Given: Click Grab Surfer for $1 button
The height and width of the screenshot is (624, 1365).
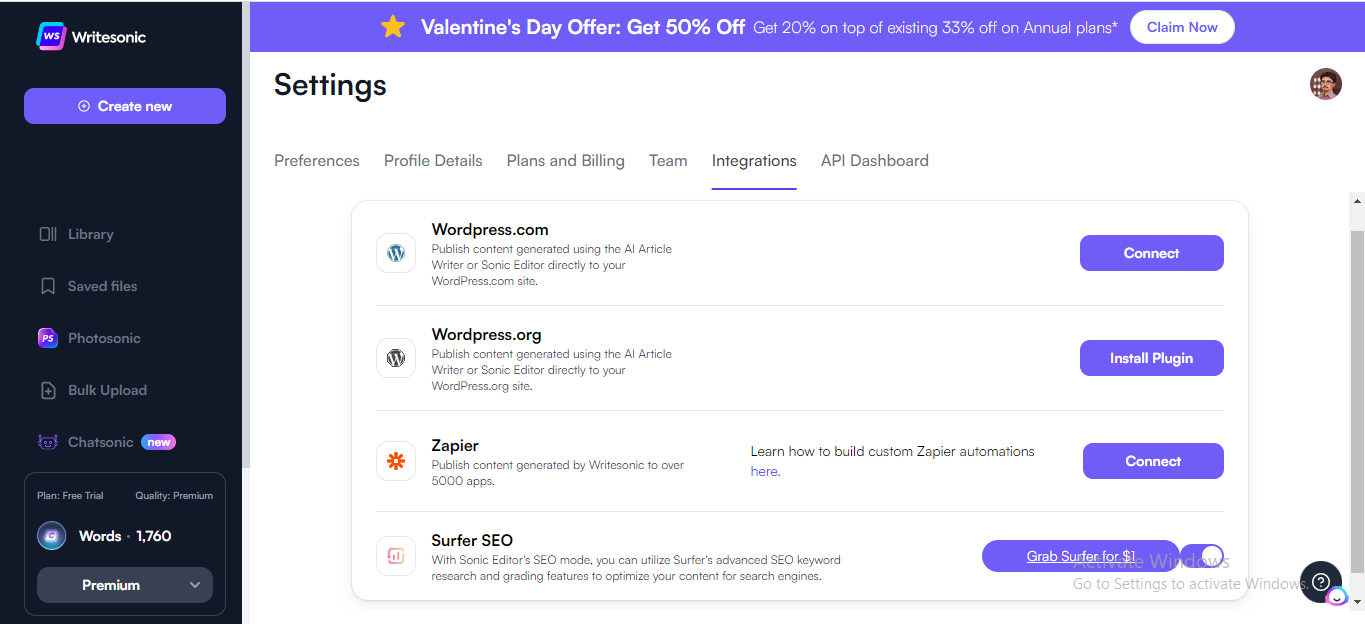Looking at the screenshot, I should (1081, 556).
